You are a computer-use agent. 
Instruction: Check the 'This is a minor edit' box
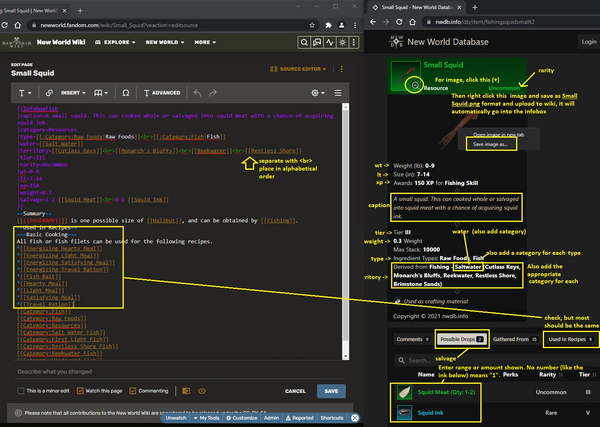click(20, 391)
